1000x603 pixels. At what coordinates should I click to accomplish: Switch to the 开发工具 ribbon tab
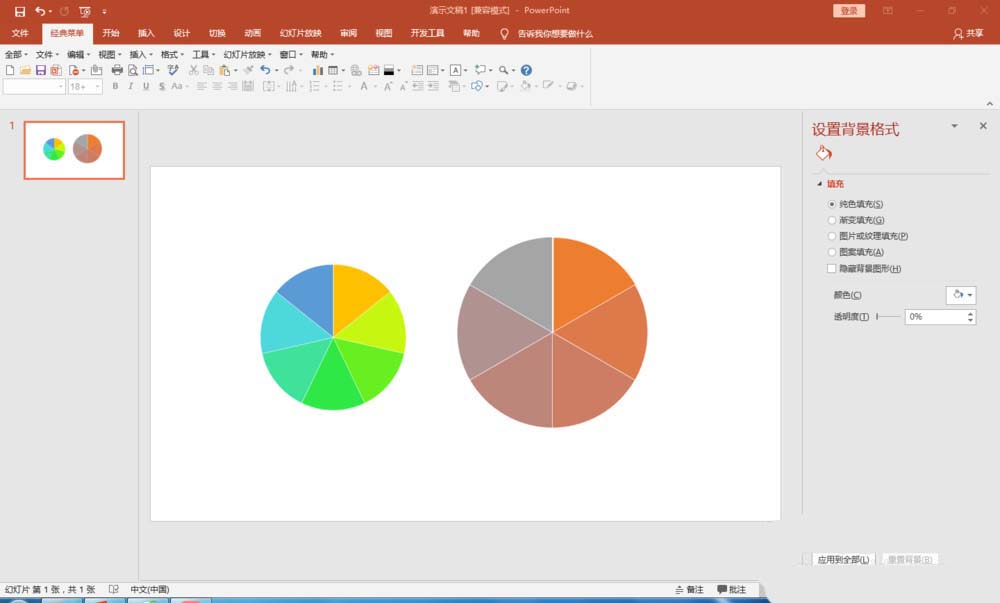[x=427, y=33]
